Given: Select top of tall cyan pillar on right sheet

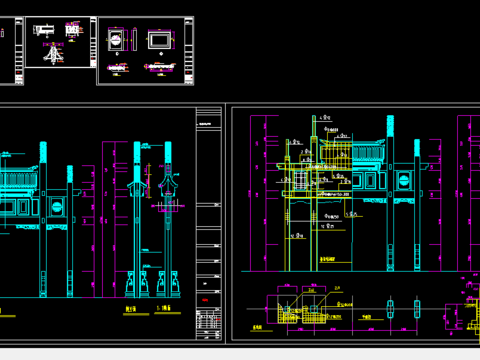Looking at the screenshot, I should (x=390, y=126).
